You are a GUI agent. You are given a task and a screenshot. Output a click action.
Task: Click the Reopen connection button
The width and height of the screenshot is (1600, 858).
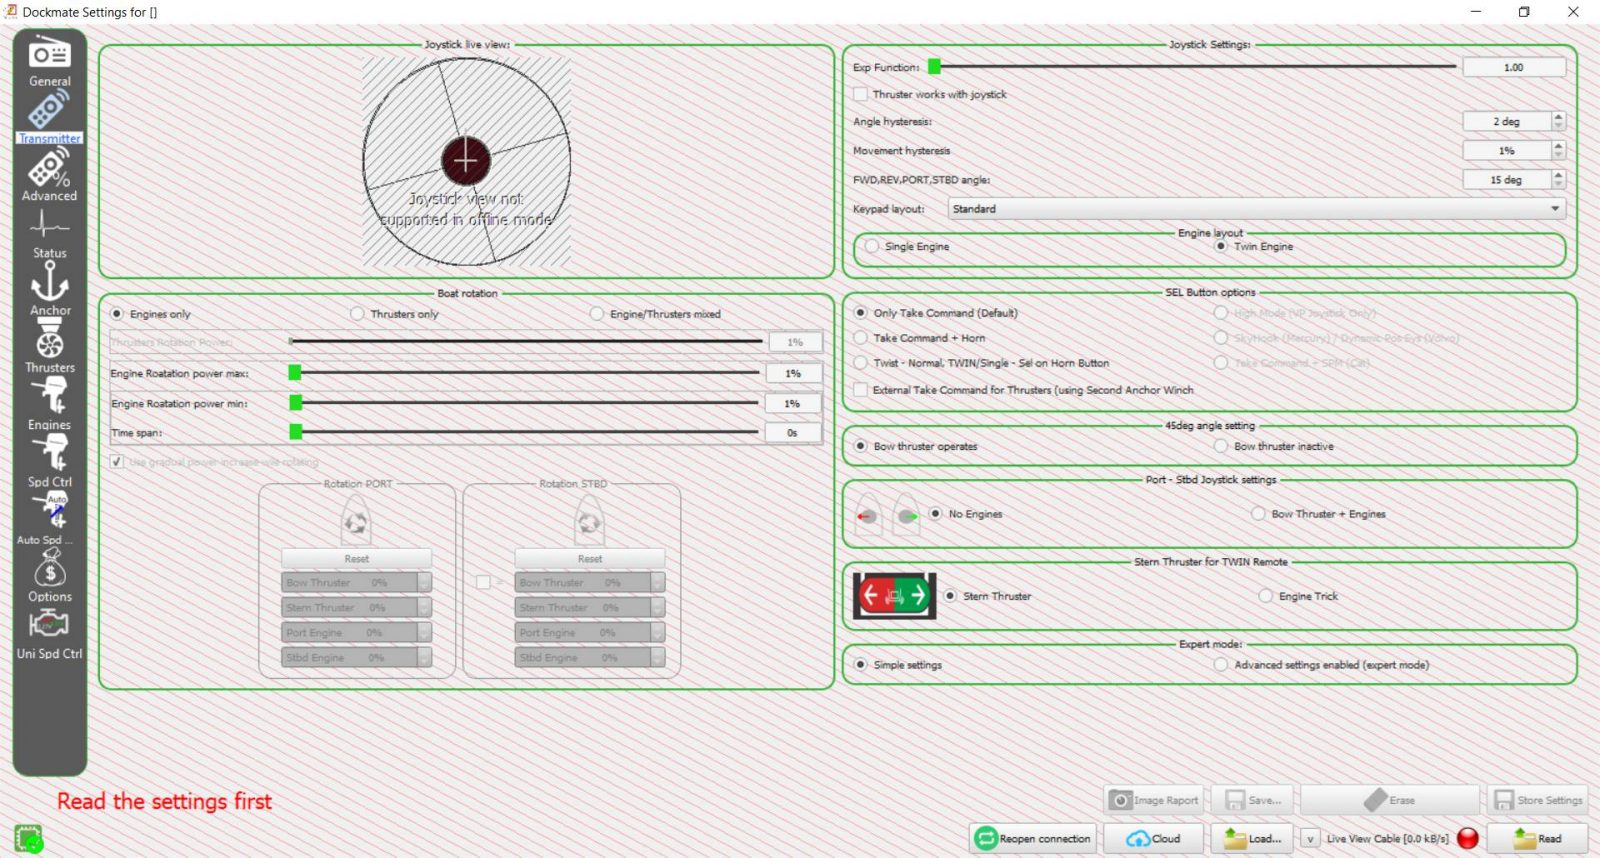[1033, 839]
